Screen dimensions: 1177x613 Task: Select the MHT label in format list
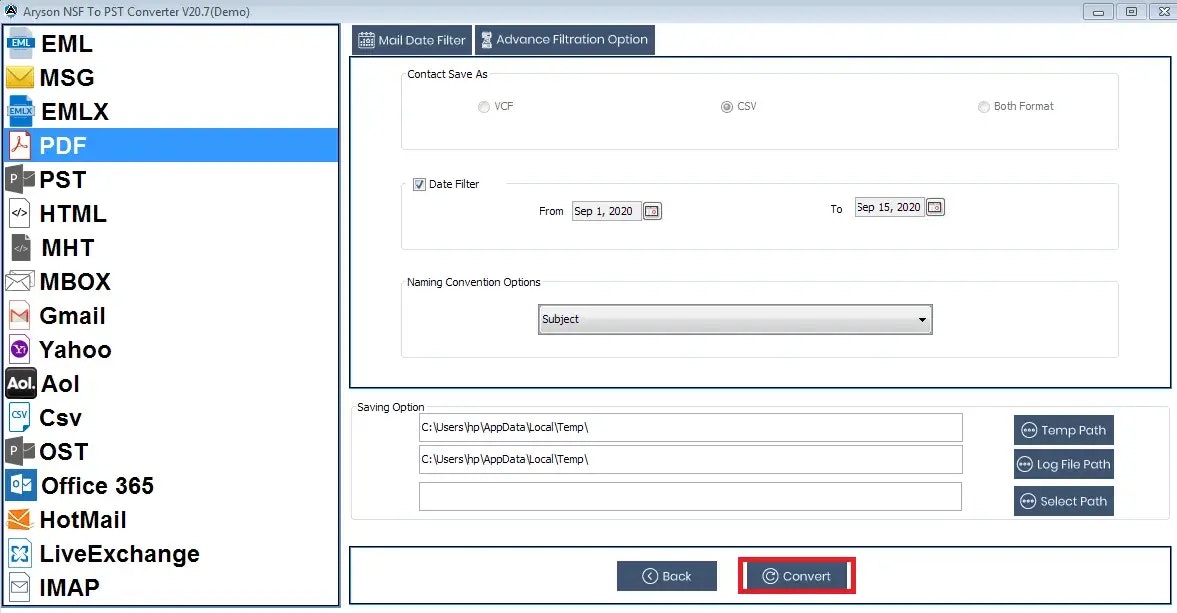pos(68,248)
